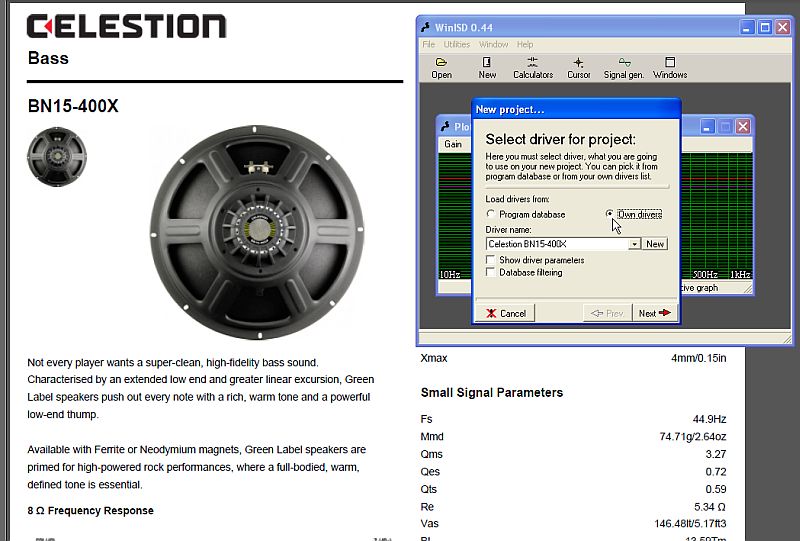Click the Bass category heading
The height and width of the screenshot is (541, 800).
(x=48, y=58)
